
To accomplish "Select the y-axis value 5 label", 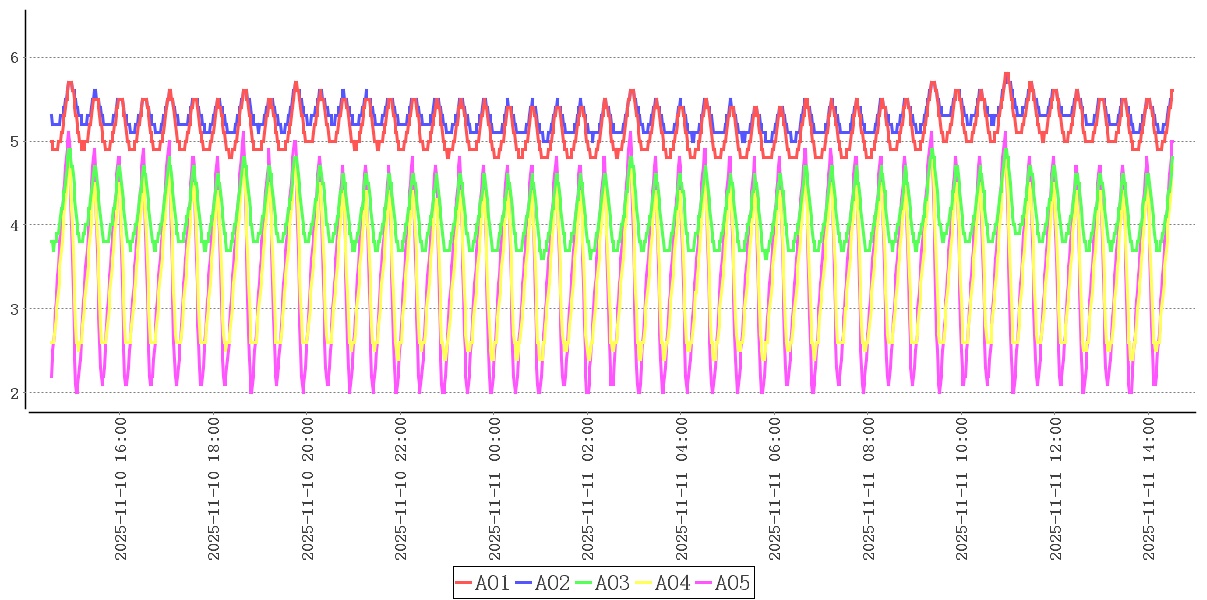I will (x=15, y=142).
